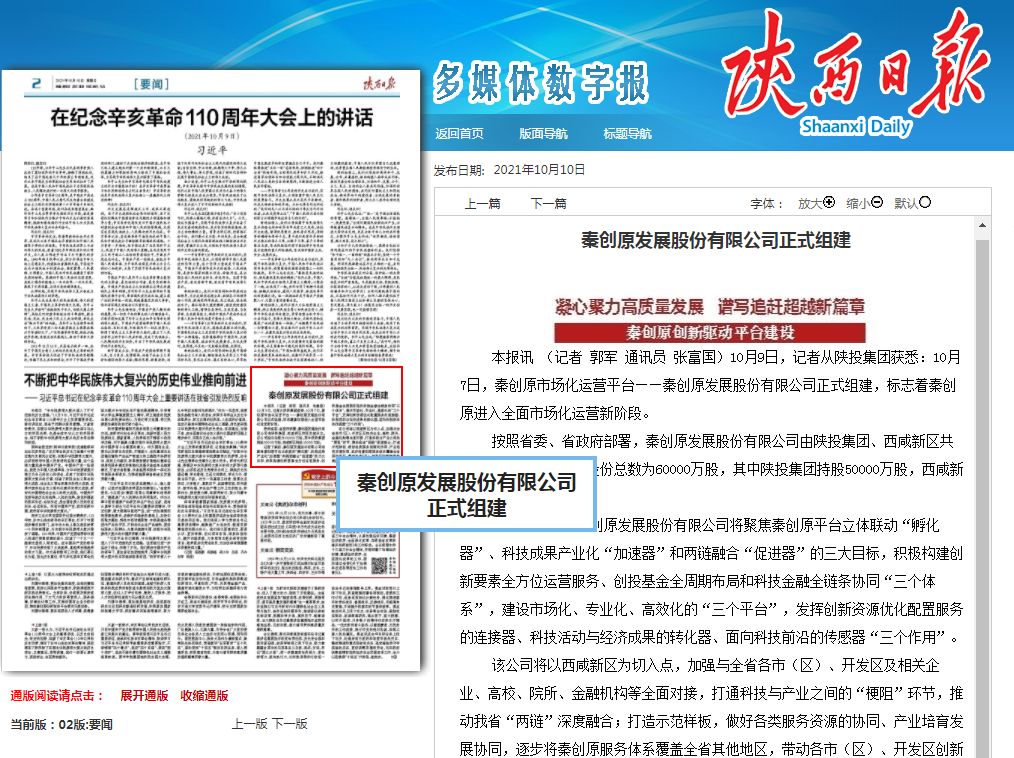Open 返回首页 in the navigation bar
Screen dimensions: 1014x758
[459, 133]
